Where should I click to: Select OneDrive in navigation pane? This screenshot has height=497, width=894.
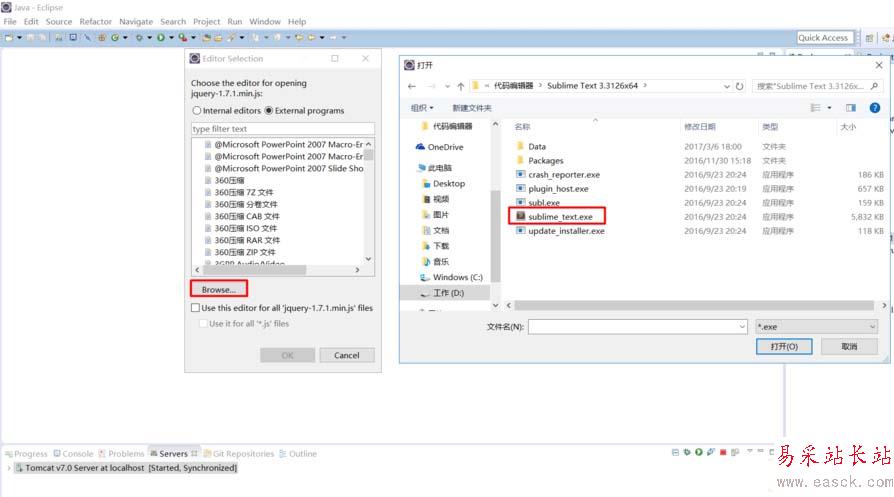440,147
